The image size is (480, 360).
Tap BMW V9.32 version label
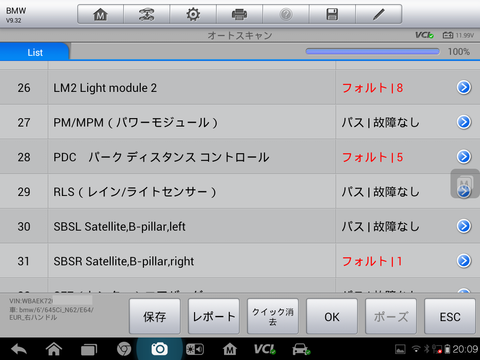point(16,15)
